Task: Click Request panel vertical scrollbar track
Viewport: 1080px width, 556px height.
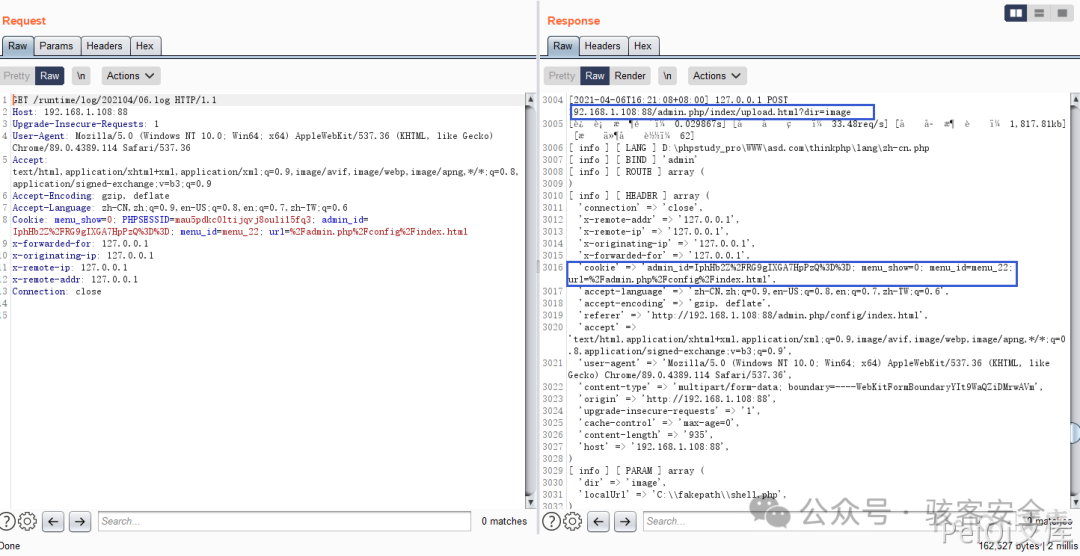Action: [x=530, y=301]
